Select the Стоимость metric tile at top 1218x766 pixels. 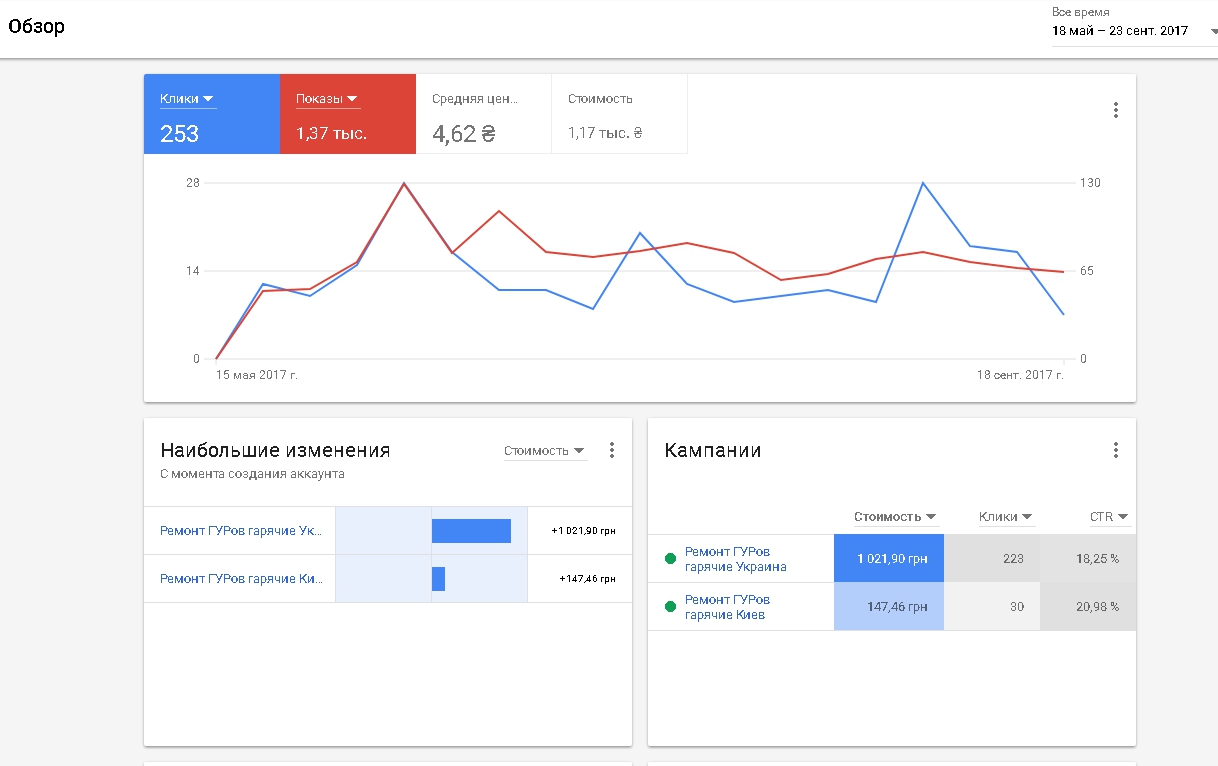[x=619, y=114]
